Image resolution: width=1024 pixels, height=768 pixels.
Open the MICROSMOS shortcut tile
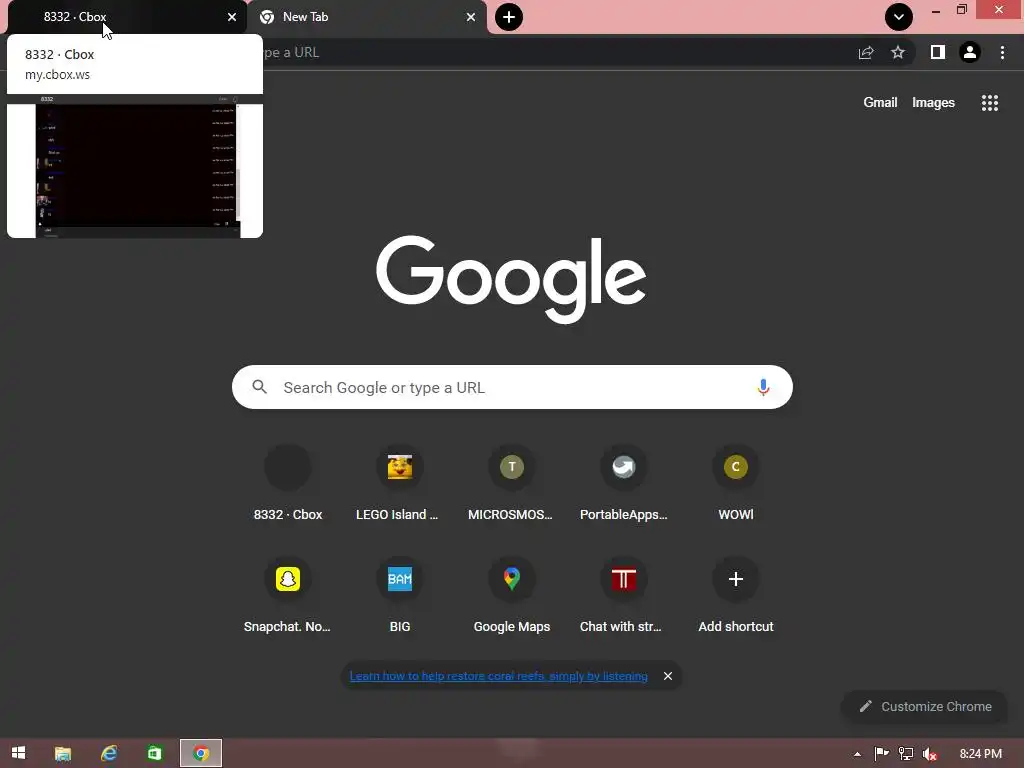coord(511,483)
